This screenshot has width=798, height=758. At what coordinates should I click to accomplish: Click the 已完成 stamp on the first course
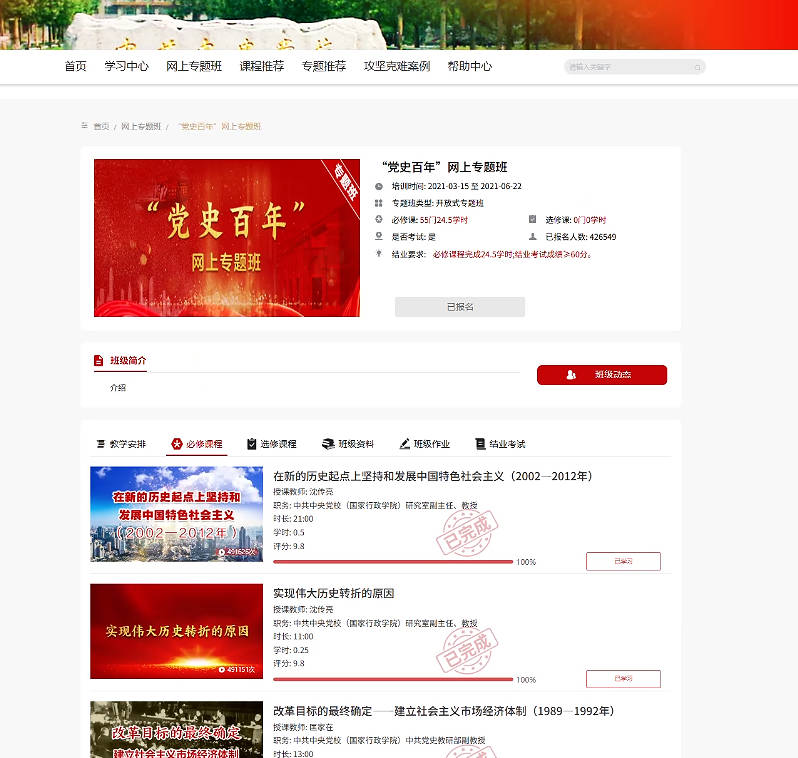[x=466, y=535]
